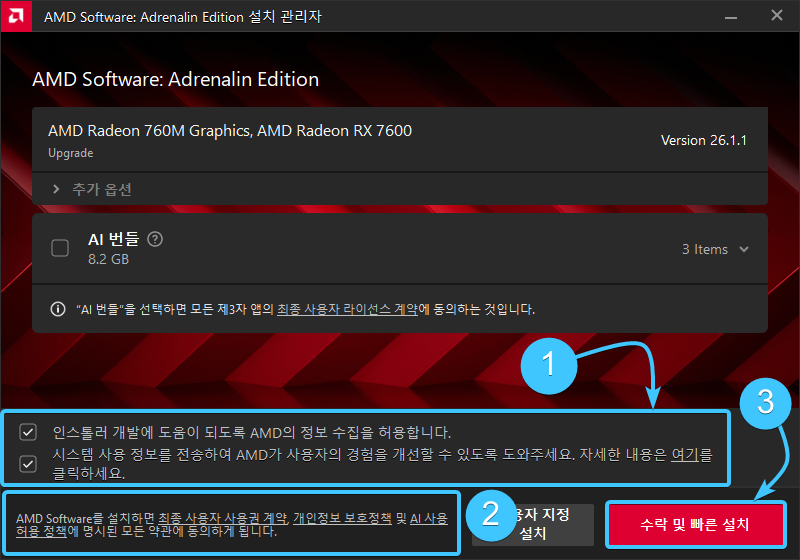Click the blue number 3 annotation circle
This screenshot has width=800, height=560.
click(x=765, y=403)
